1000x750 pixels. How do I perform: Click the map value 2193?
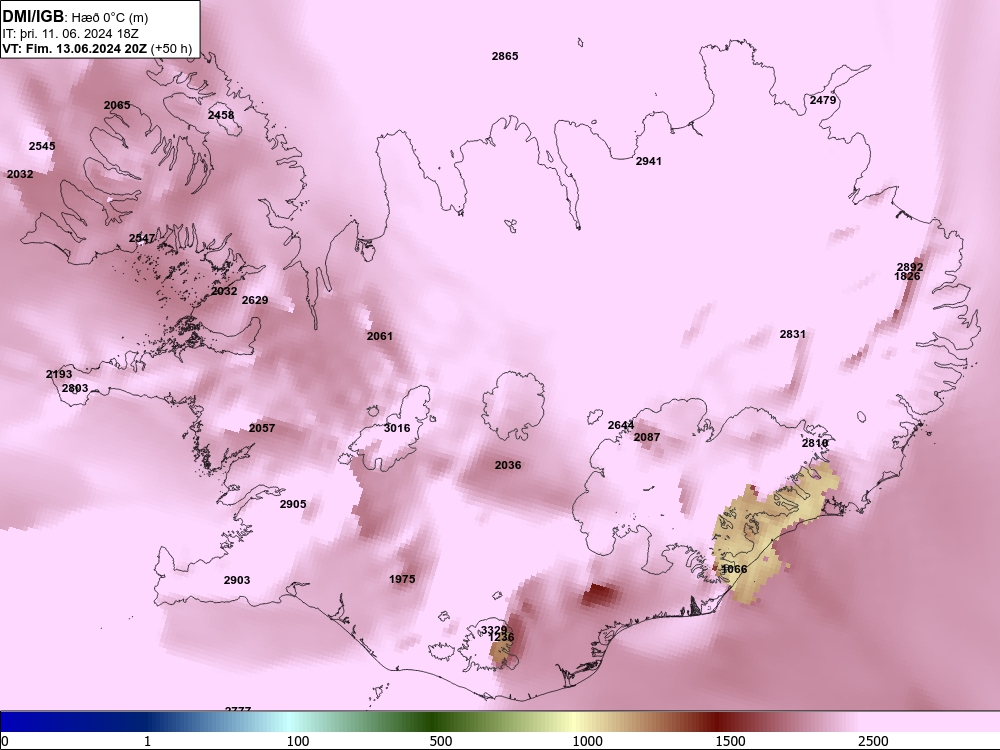(59, 374)
